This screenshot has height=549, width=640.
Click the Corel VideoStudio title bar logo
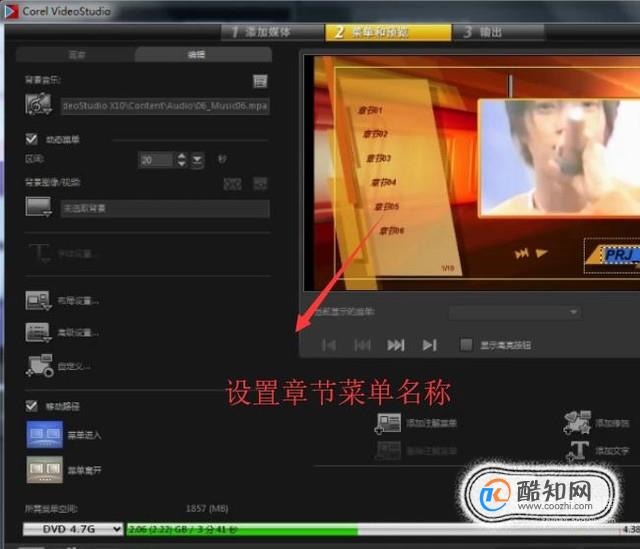pos(11,11)
